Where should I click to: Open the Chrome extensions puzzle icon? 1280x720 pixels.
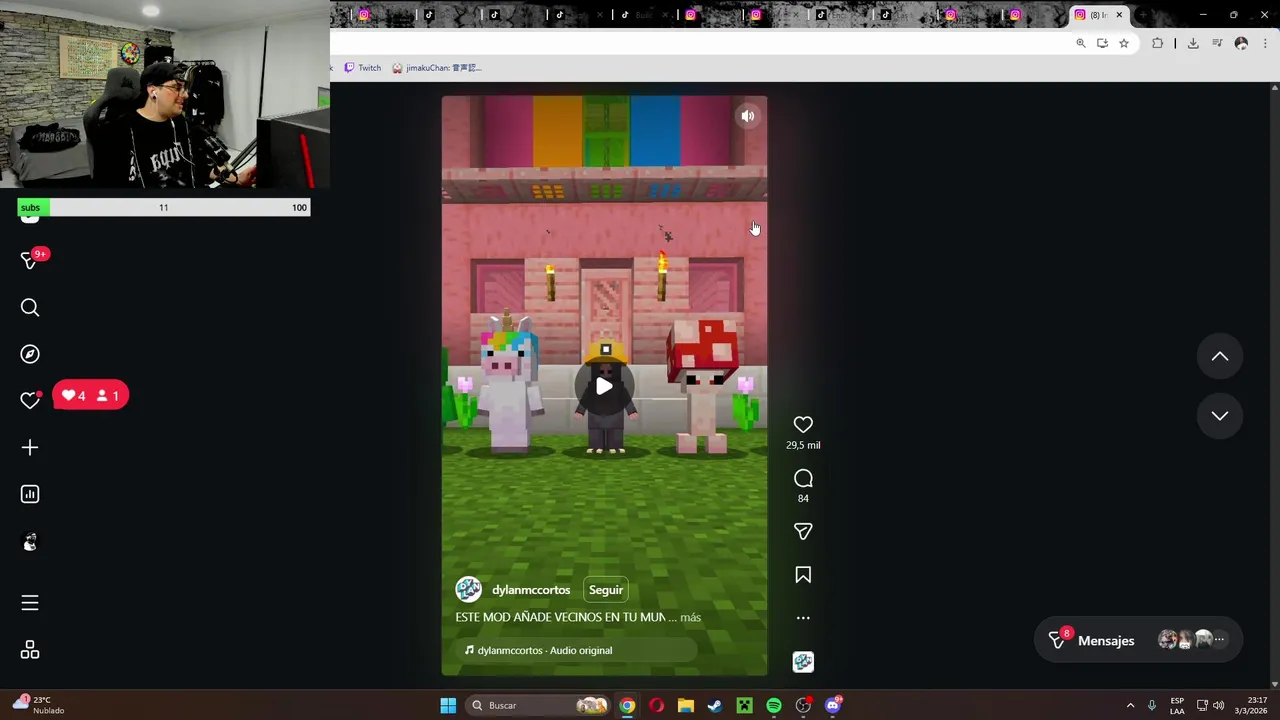point(1158,44)
